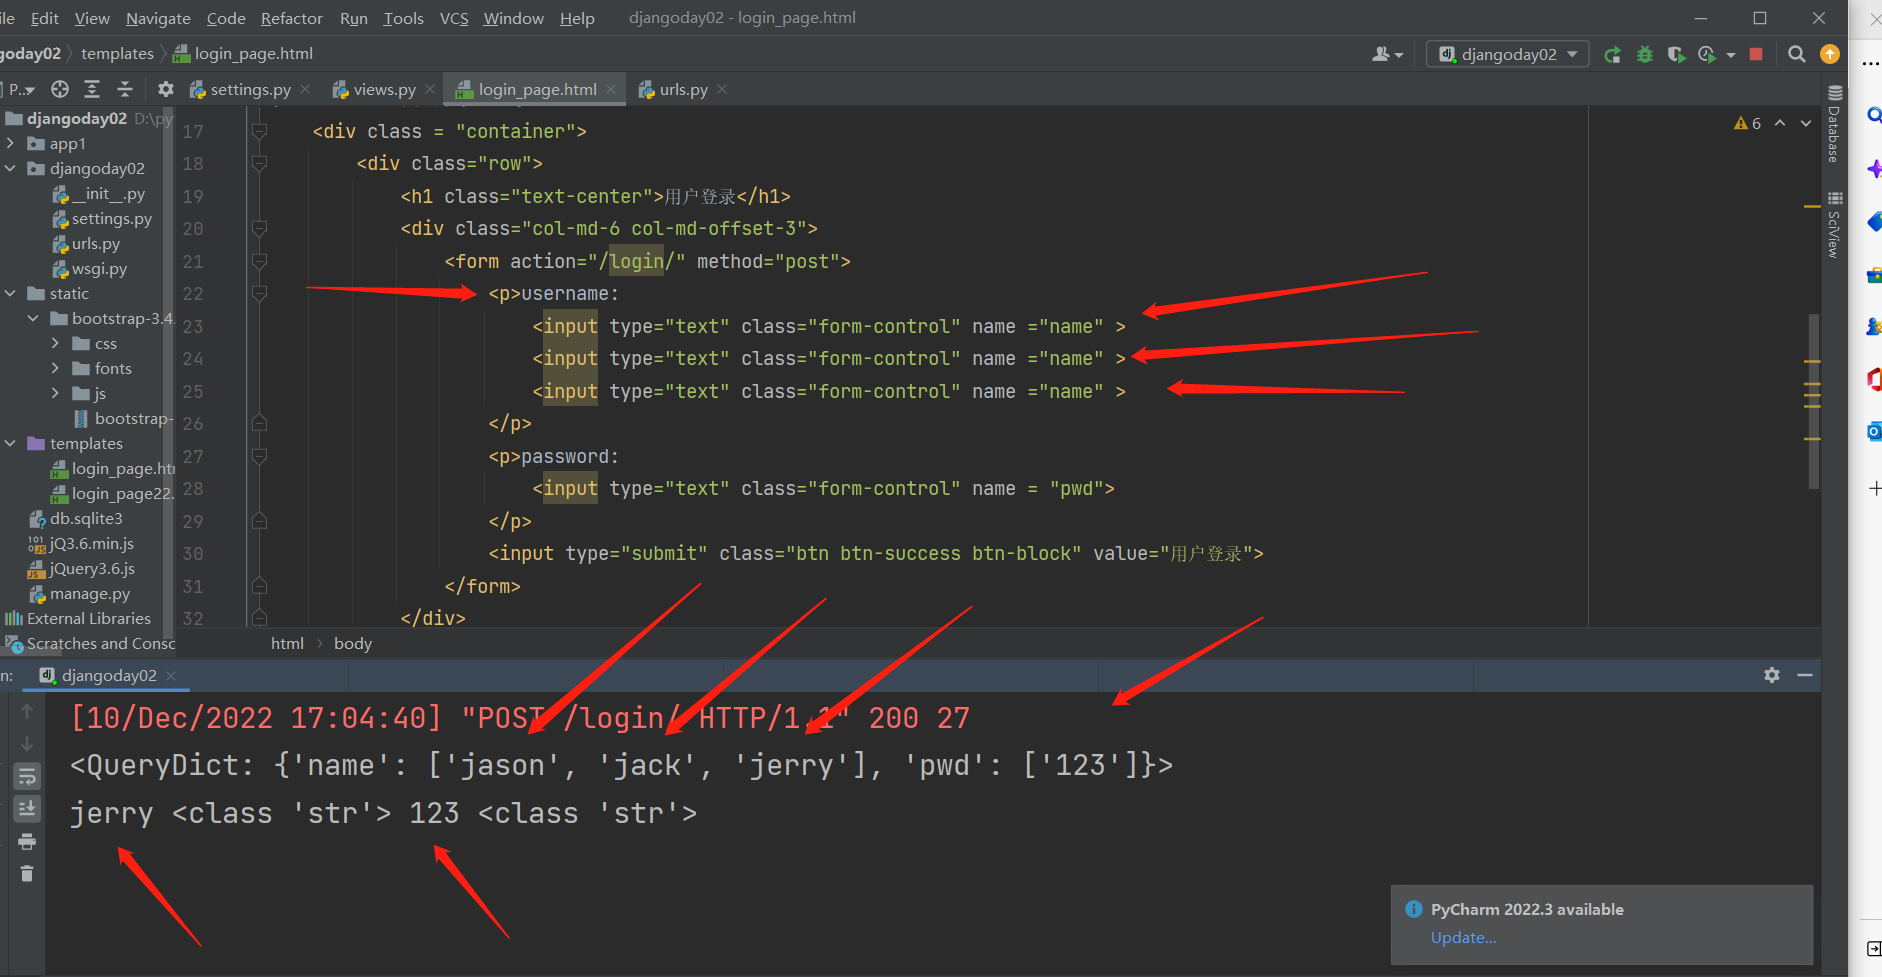The height and width of the screenshot is (977, 1882).
Task: Select db.sqlite3 in project tree
Action: point(86,519)
